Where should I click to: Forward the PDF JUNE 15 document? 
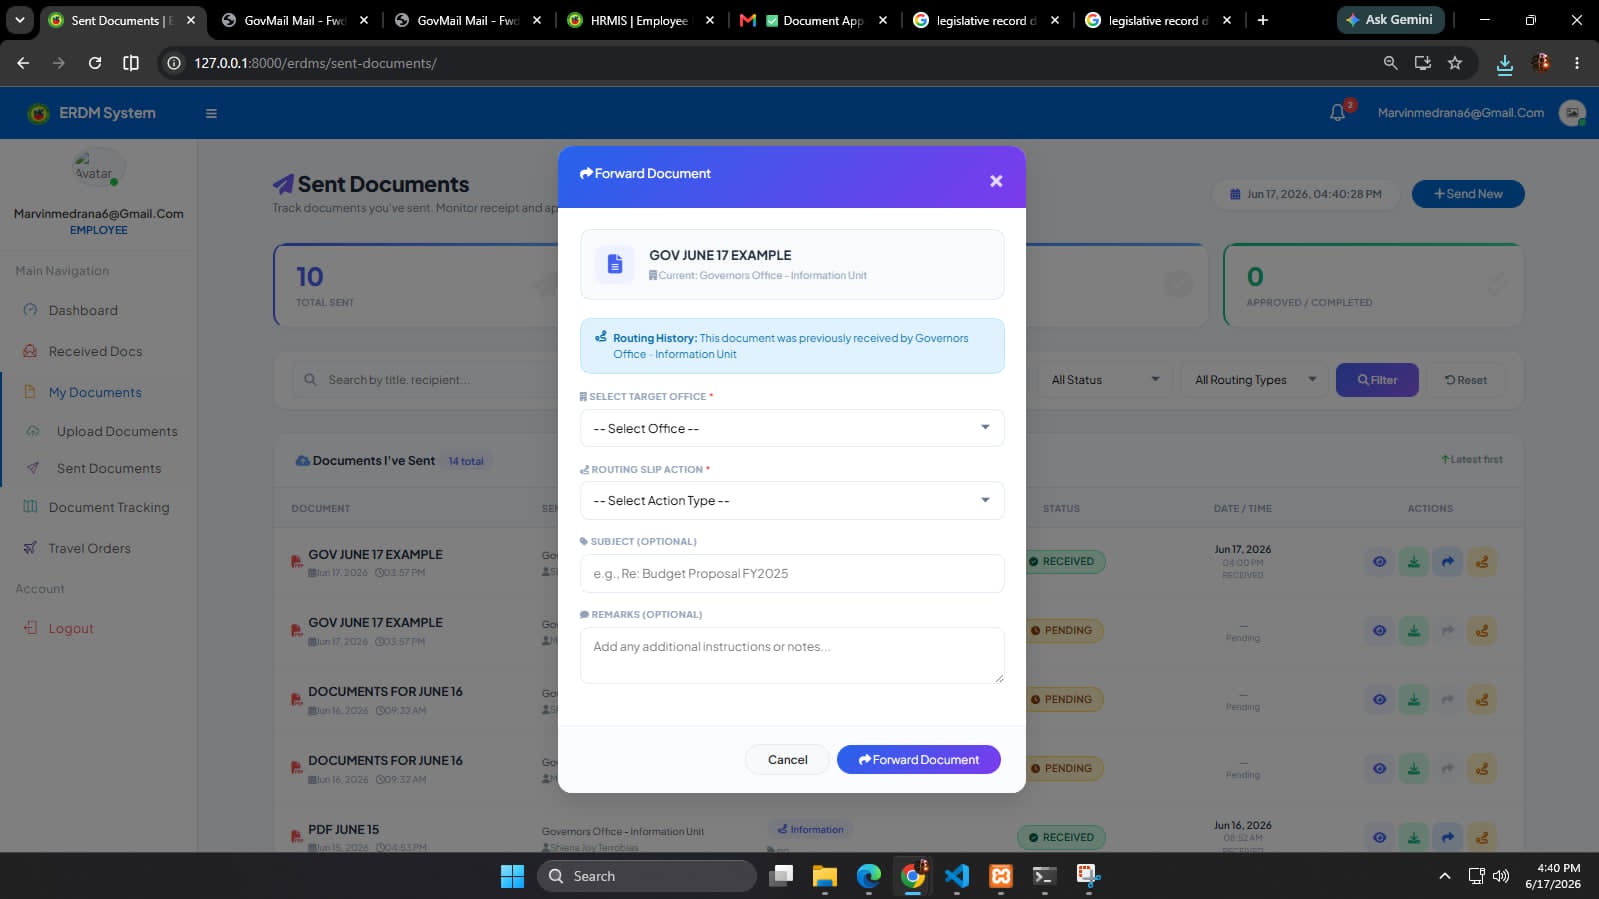tap(1447, 838)
